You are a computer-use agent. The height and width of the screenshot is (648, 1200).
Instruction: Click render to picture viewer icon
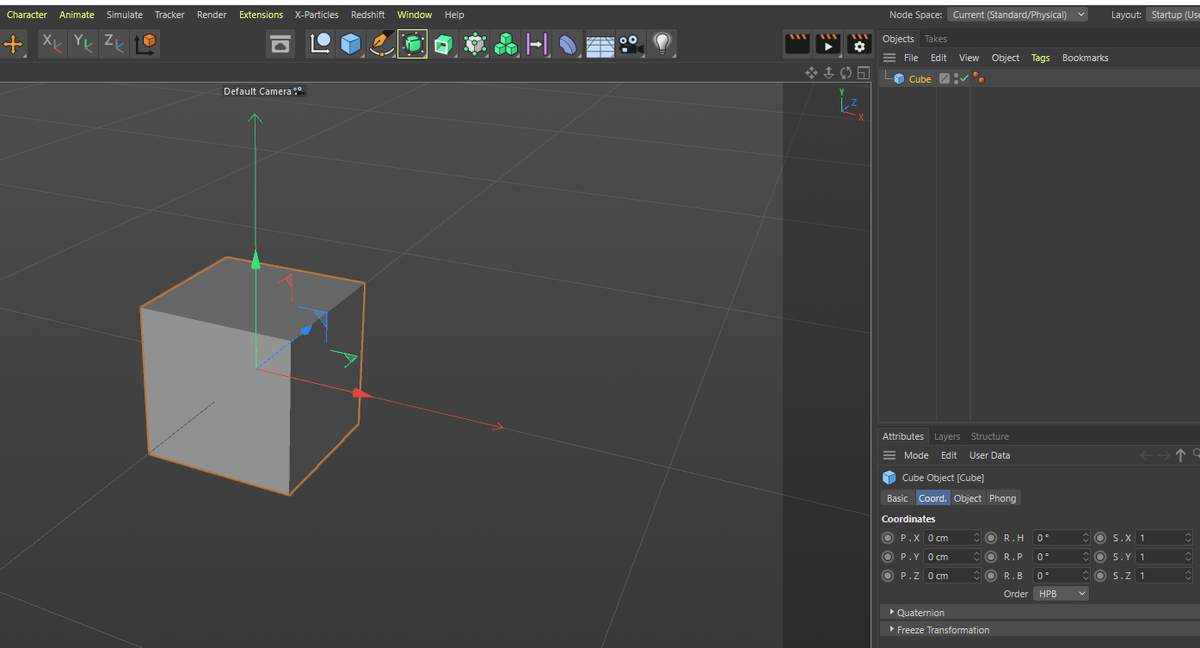point(828,44)
